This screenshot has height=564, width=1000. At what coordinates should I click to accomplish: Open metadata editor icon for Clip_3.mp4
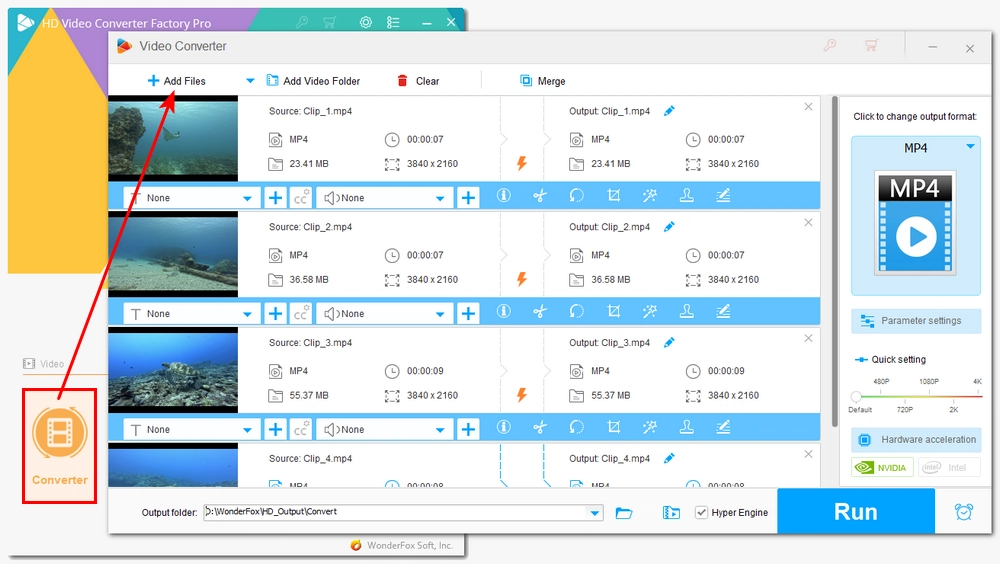click(723, 427)
